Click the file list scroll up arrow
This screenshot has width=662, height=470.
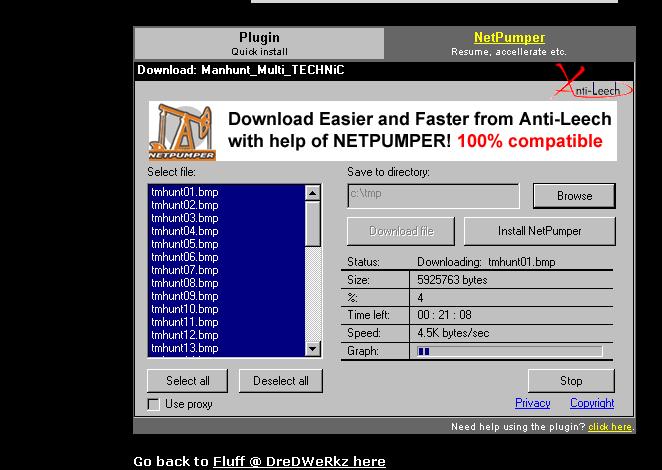[x=312, y=193]
